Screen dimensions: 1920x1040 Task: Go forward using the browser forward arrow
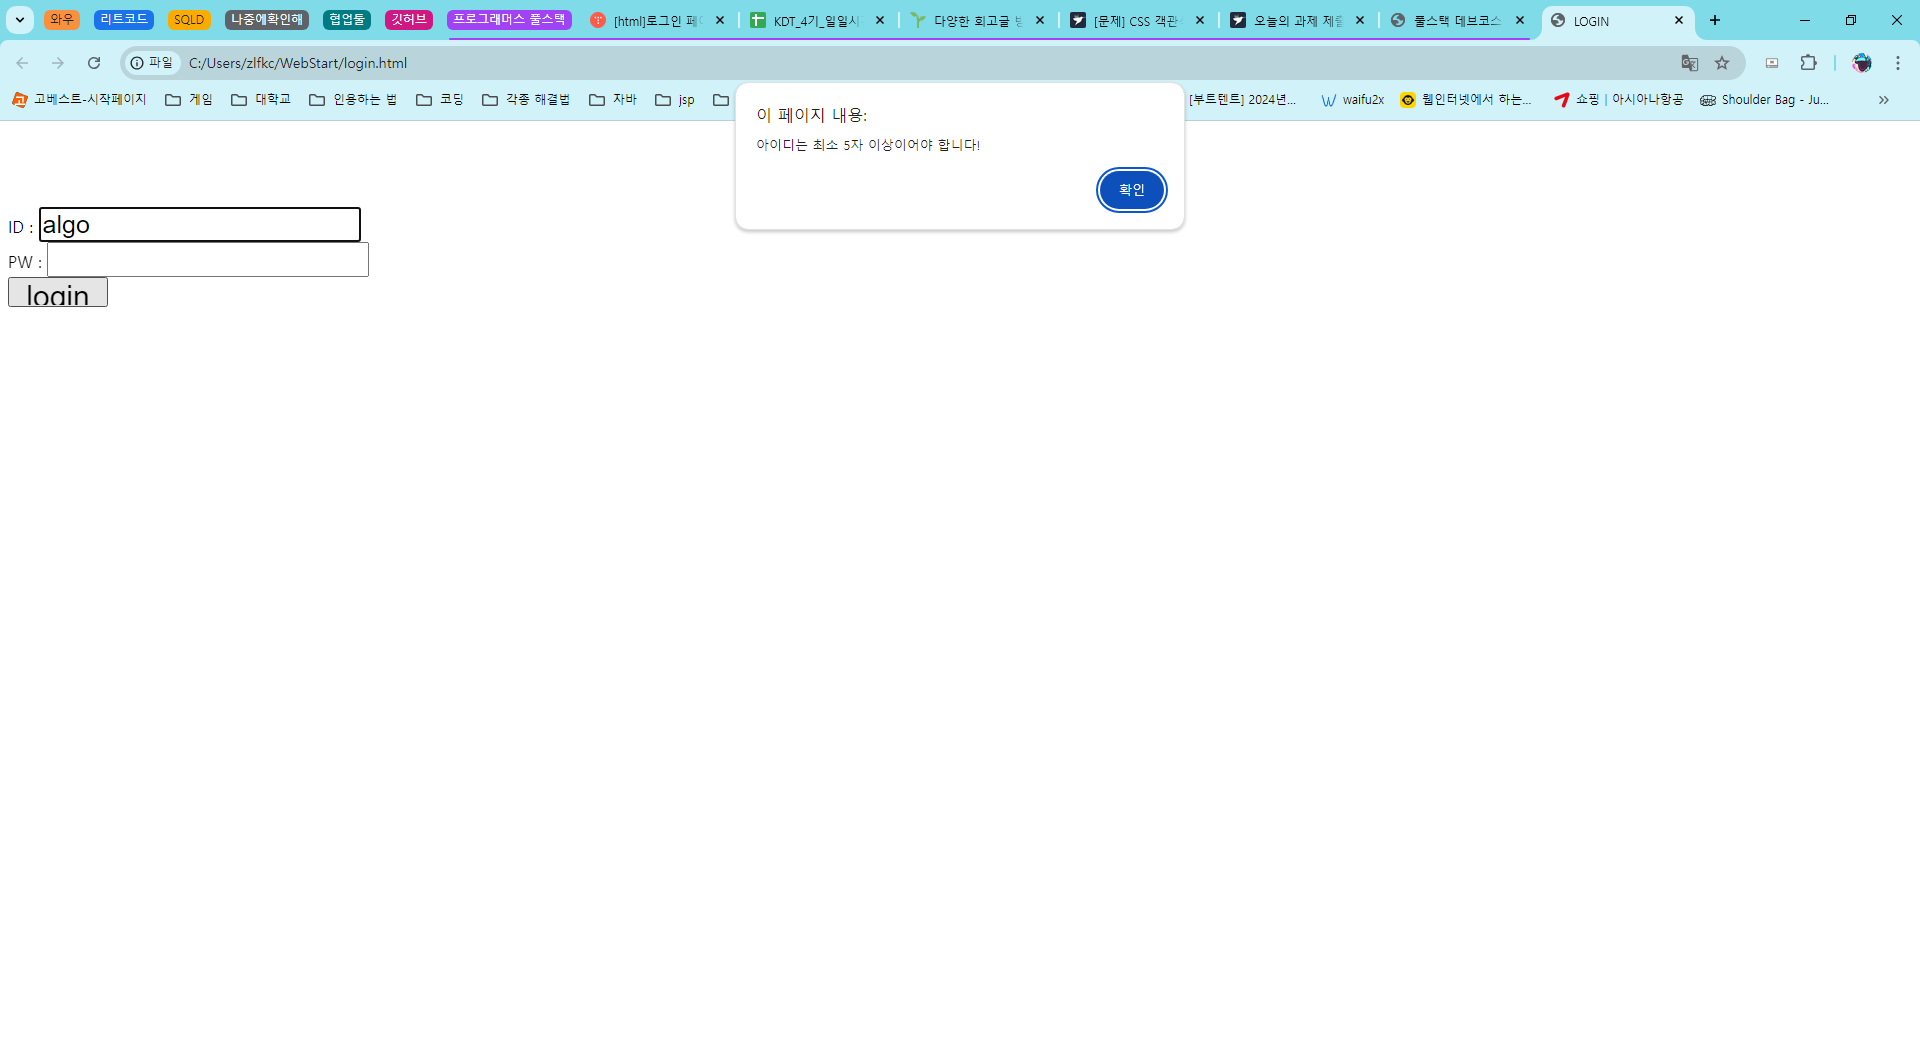(x=58, y=63)
